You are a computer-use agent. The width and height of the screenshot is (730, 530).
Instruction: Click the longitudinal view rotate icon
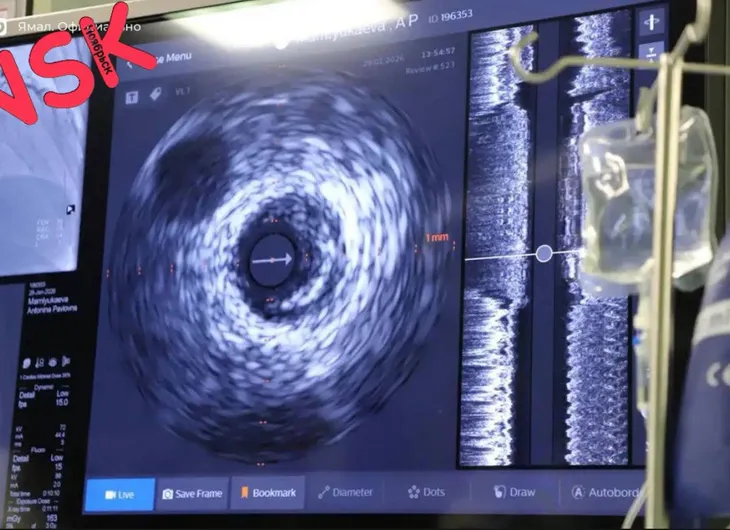point(651,21)
